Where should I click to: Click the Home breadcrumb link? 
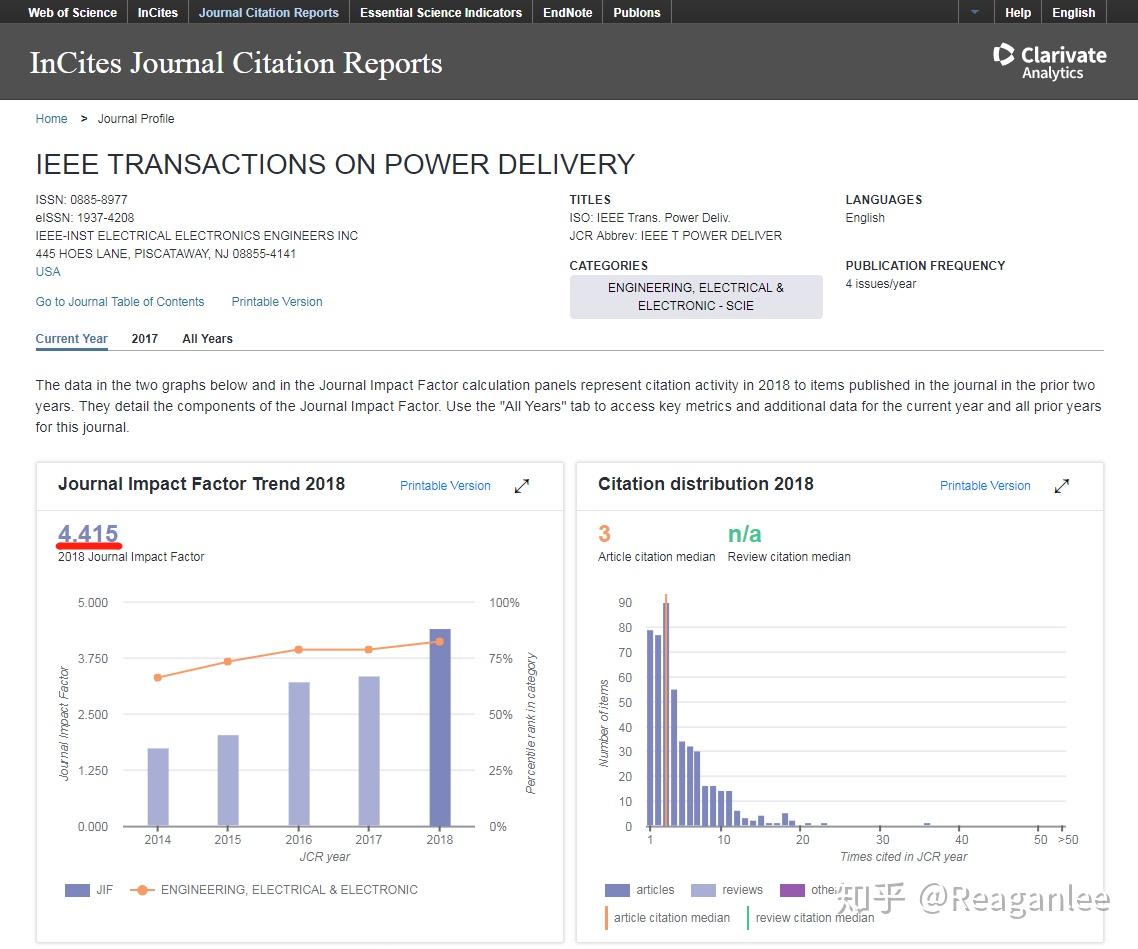click(52, 119)
